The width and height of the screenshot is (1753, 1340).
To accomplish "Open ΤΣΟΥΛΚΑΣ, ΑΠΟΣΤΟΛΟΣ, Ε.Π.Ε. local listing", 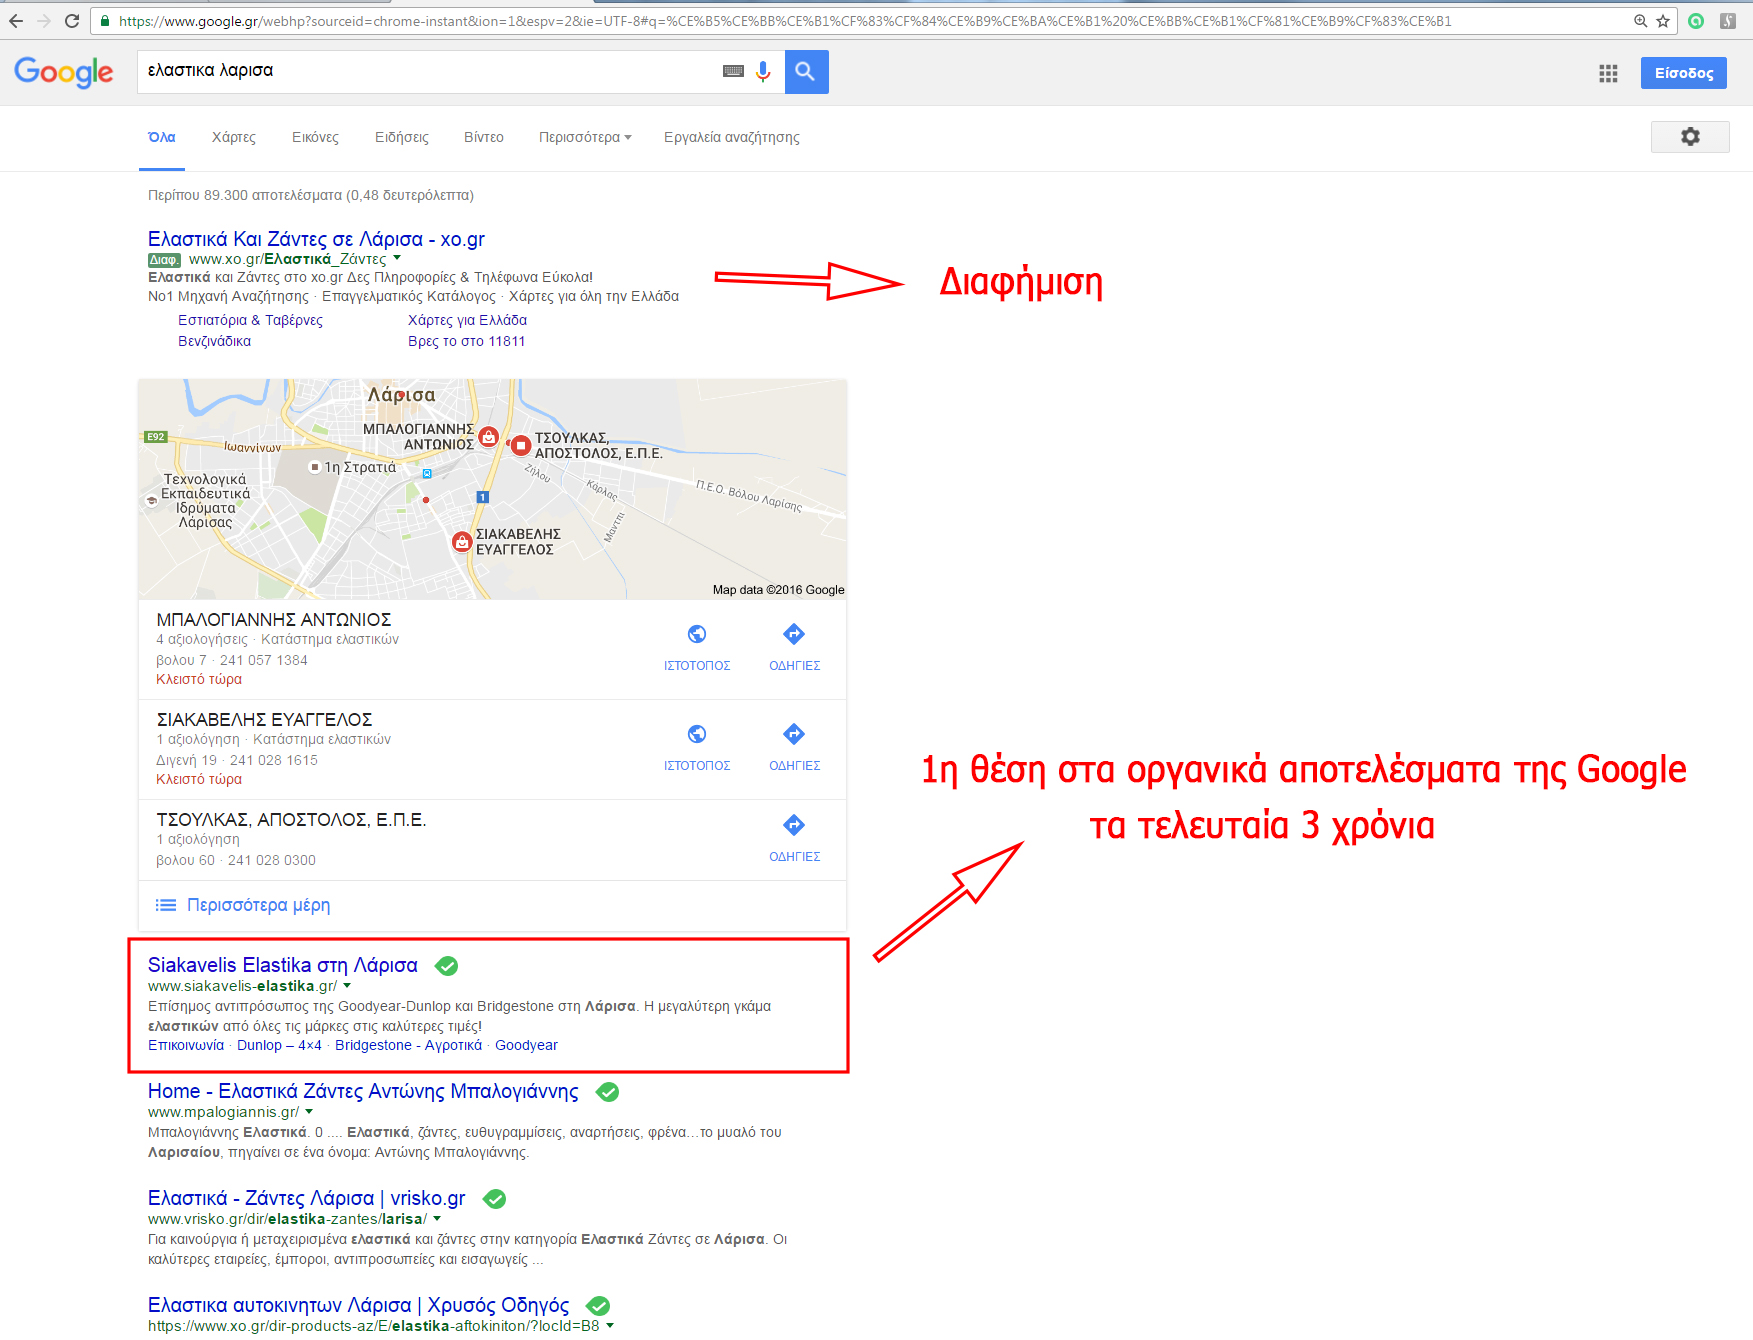I will 291,820.
